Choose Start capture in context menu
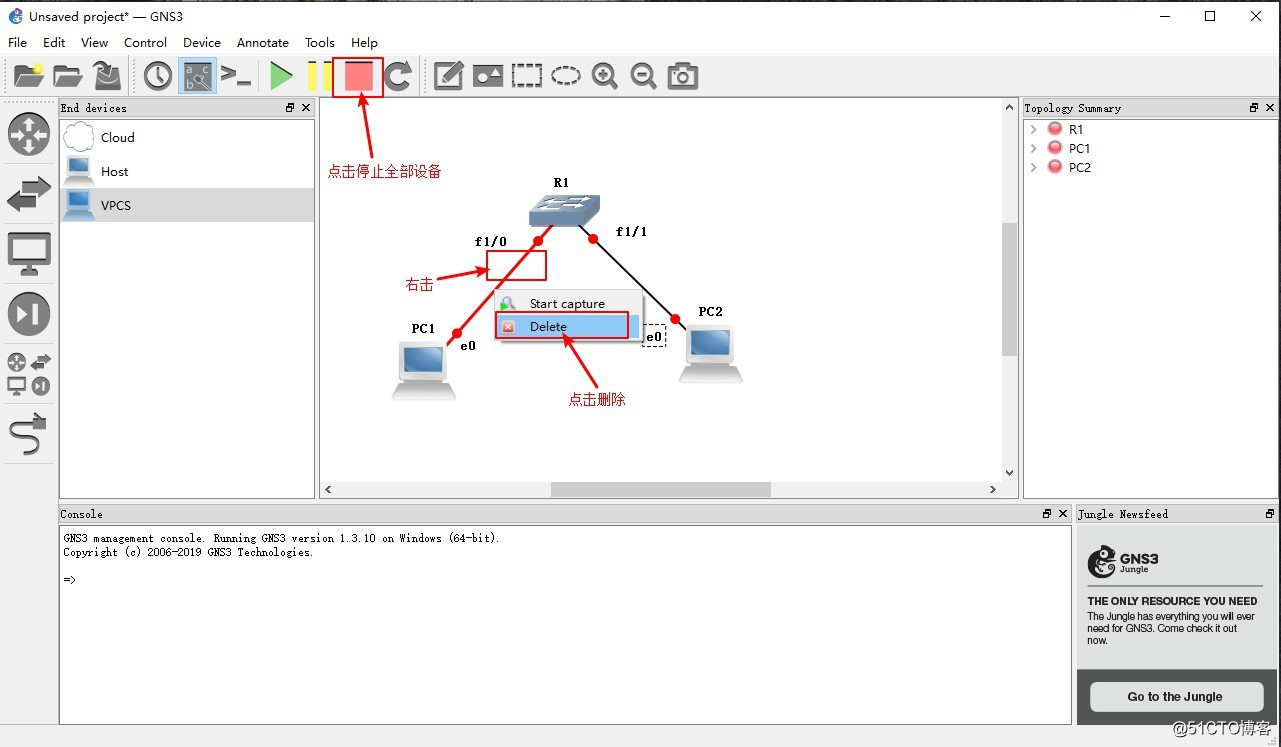The height and width of the screenshot is (747, 1281). tap(569, 303)
